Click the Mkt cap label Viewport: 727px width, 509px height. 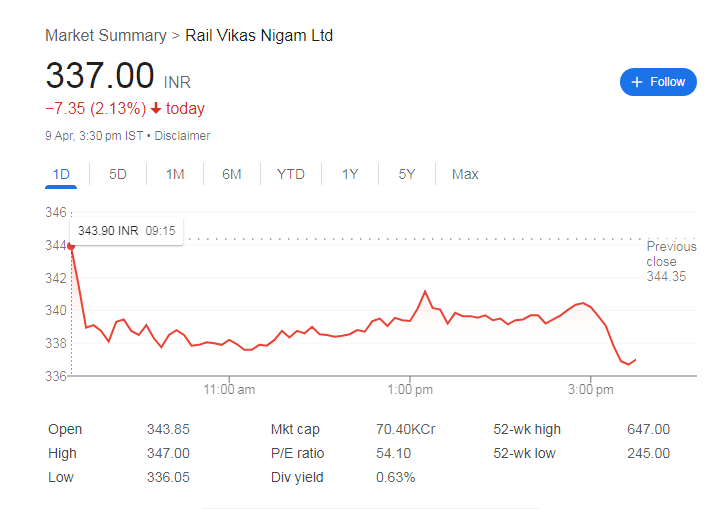pyautogui.click(x=295, y=430)
